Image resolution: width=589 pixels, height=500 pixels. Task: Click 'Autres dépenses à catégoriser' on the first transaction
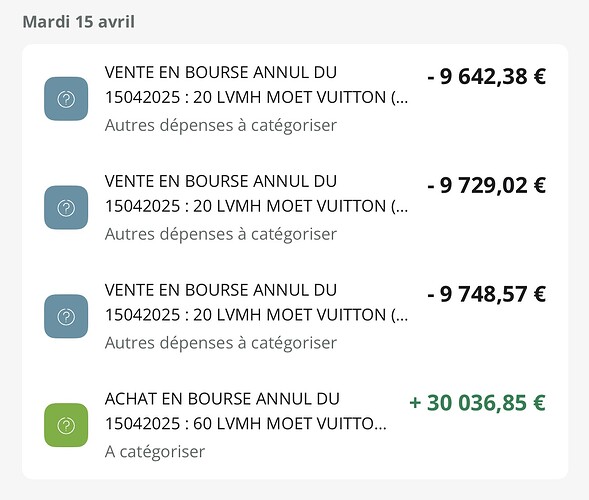[221, 125]
